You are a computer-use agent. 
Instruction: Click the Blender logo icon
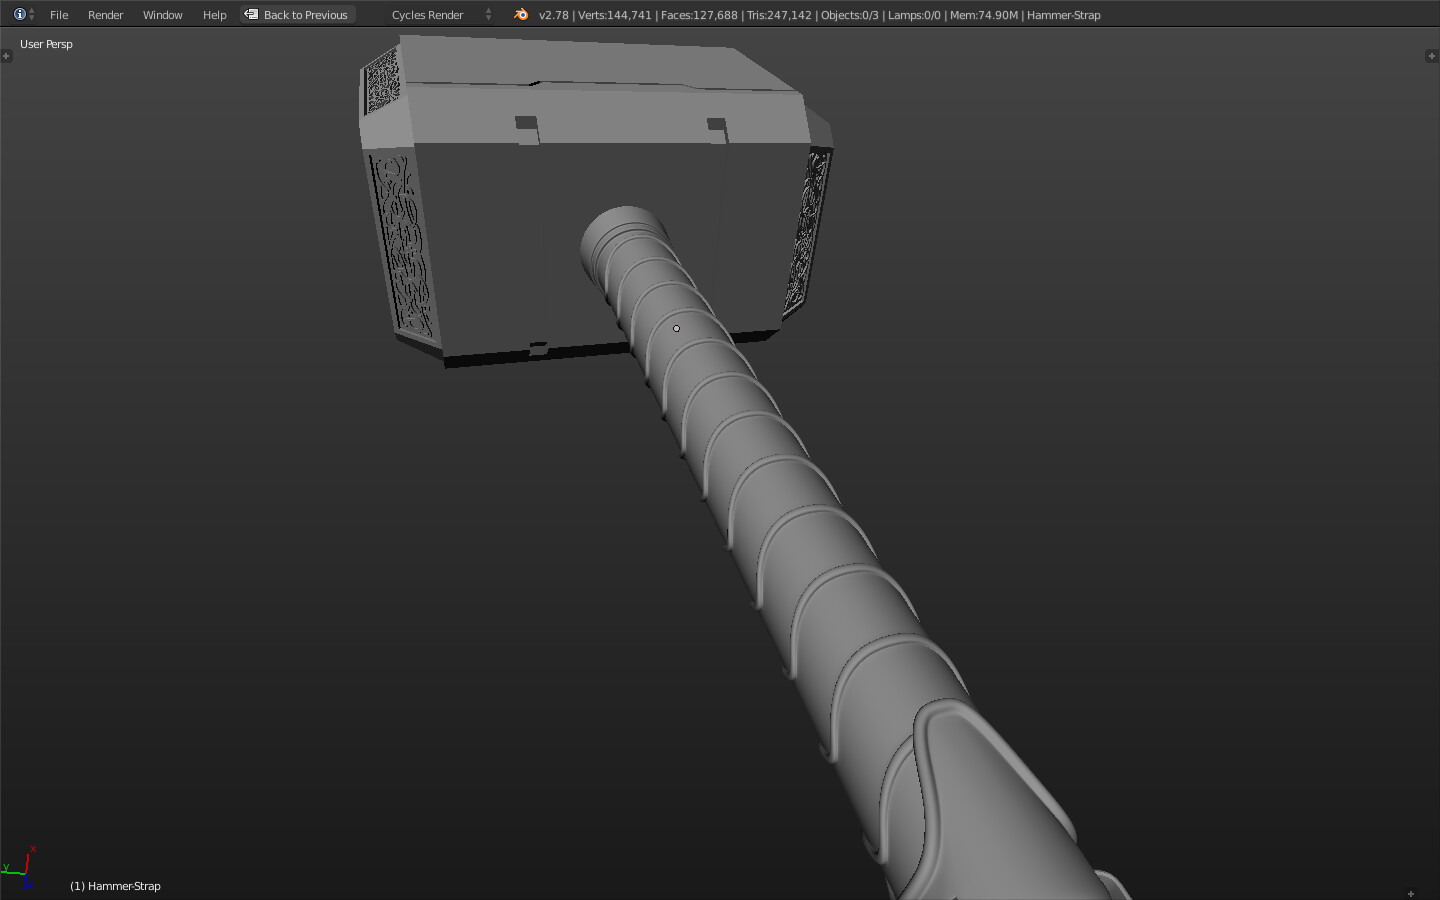point(521,14)
